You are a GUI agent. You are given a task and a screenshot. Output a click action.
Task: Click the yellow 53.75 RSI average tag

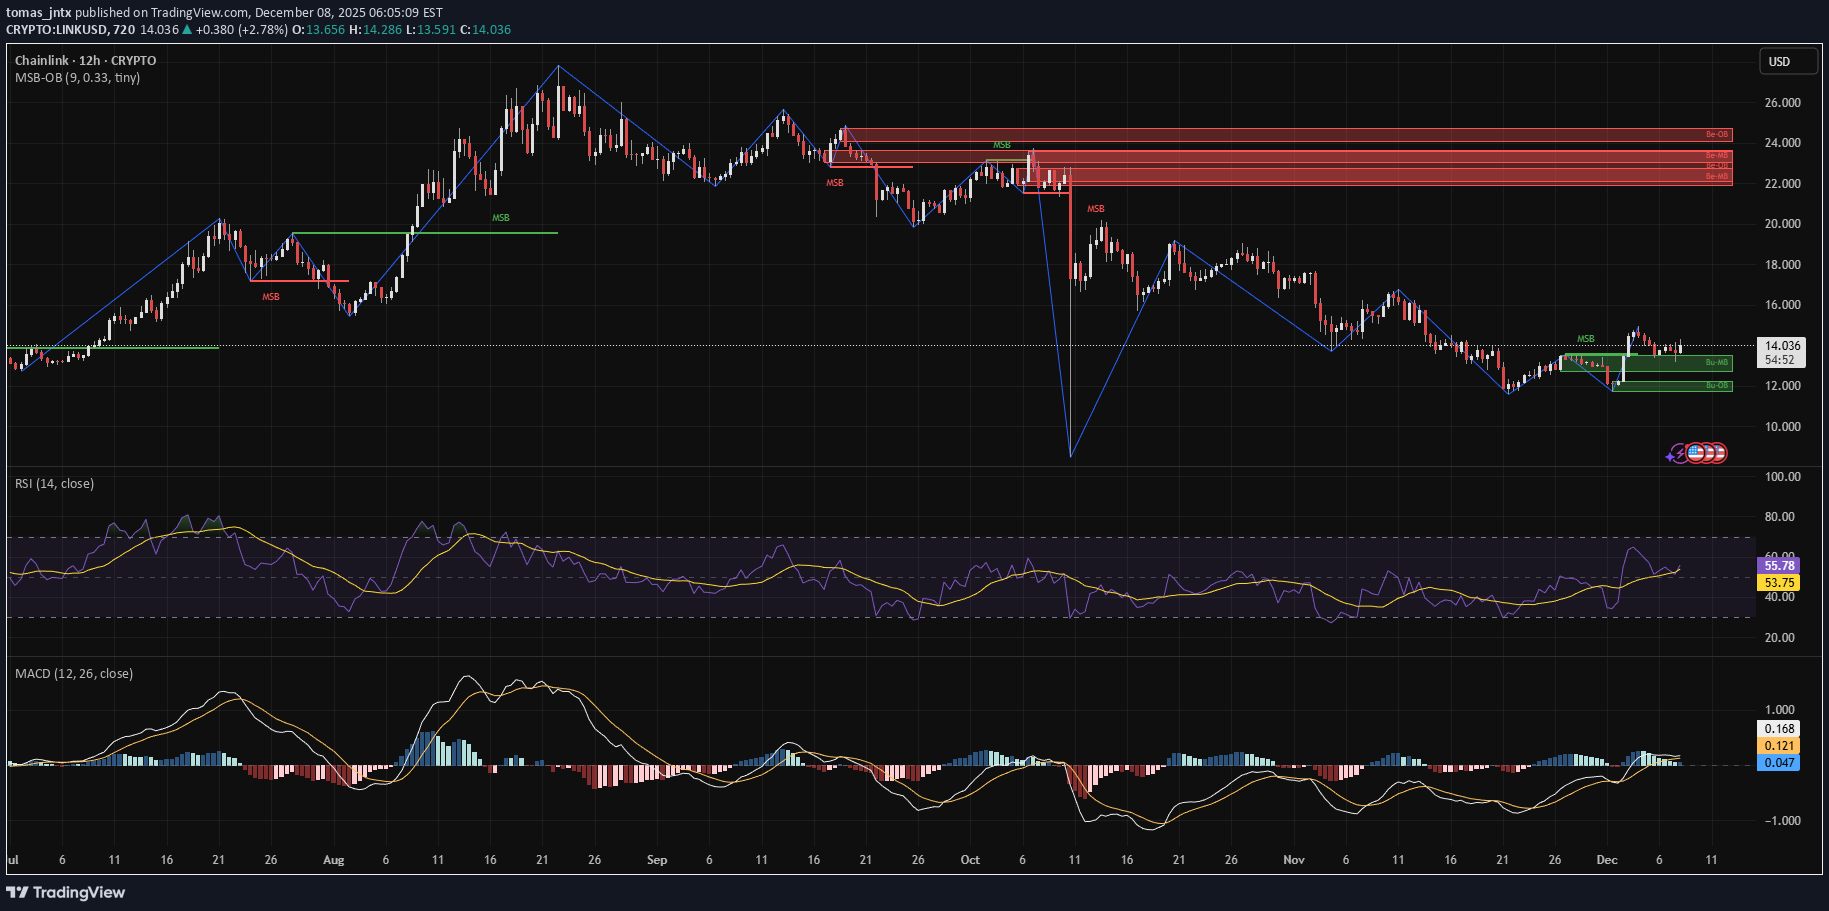pos(1778,583)
